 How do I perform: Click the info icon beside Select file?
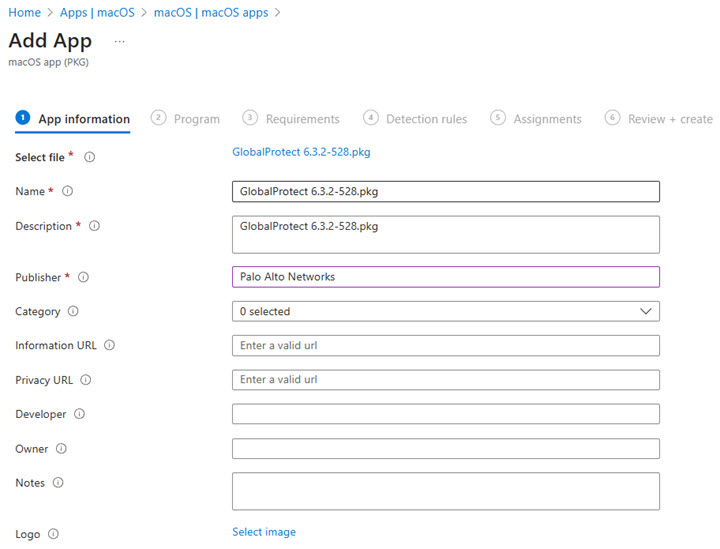[90, 157]
